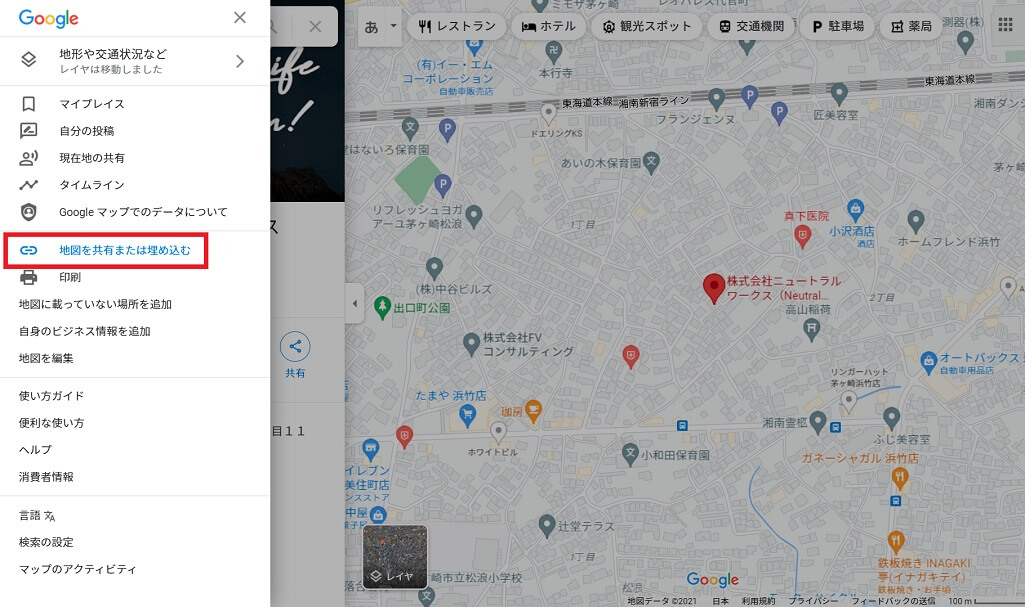Select 地図を共有または埋め込む menu entry
Screen dimensions: 1025x607
tap(118, 250)
